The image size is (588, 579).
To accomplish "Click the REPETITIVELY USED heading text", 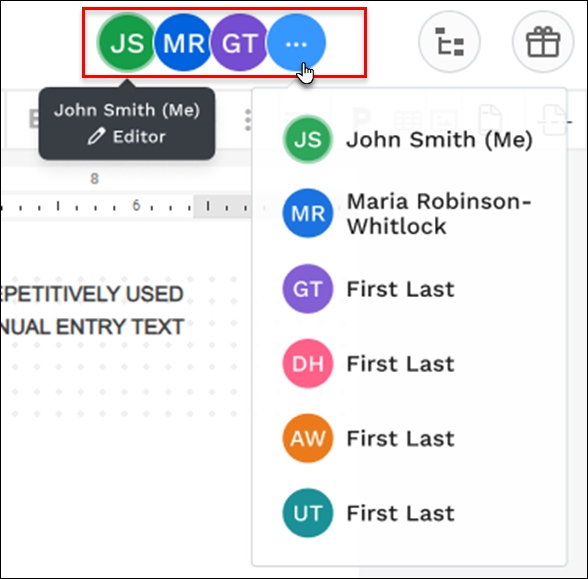I will [x=92, y=294].
